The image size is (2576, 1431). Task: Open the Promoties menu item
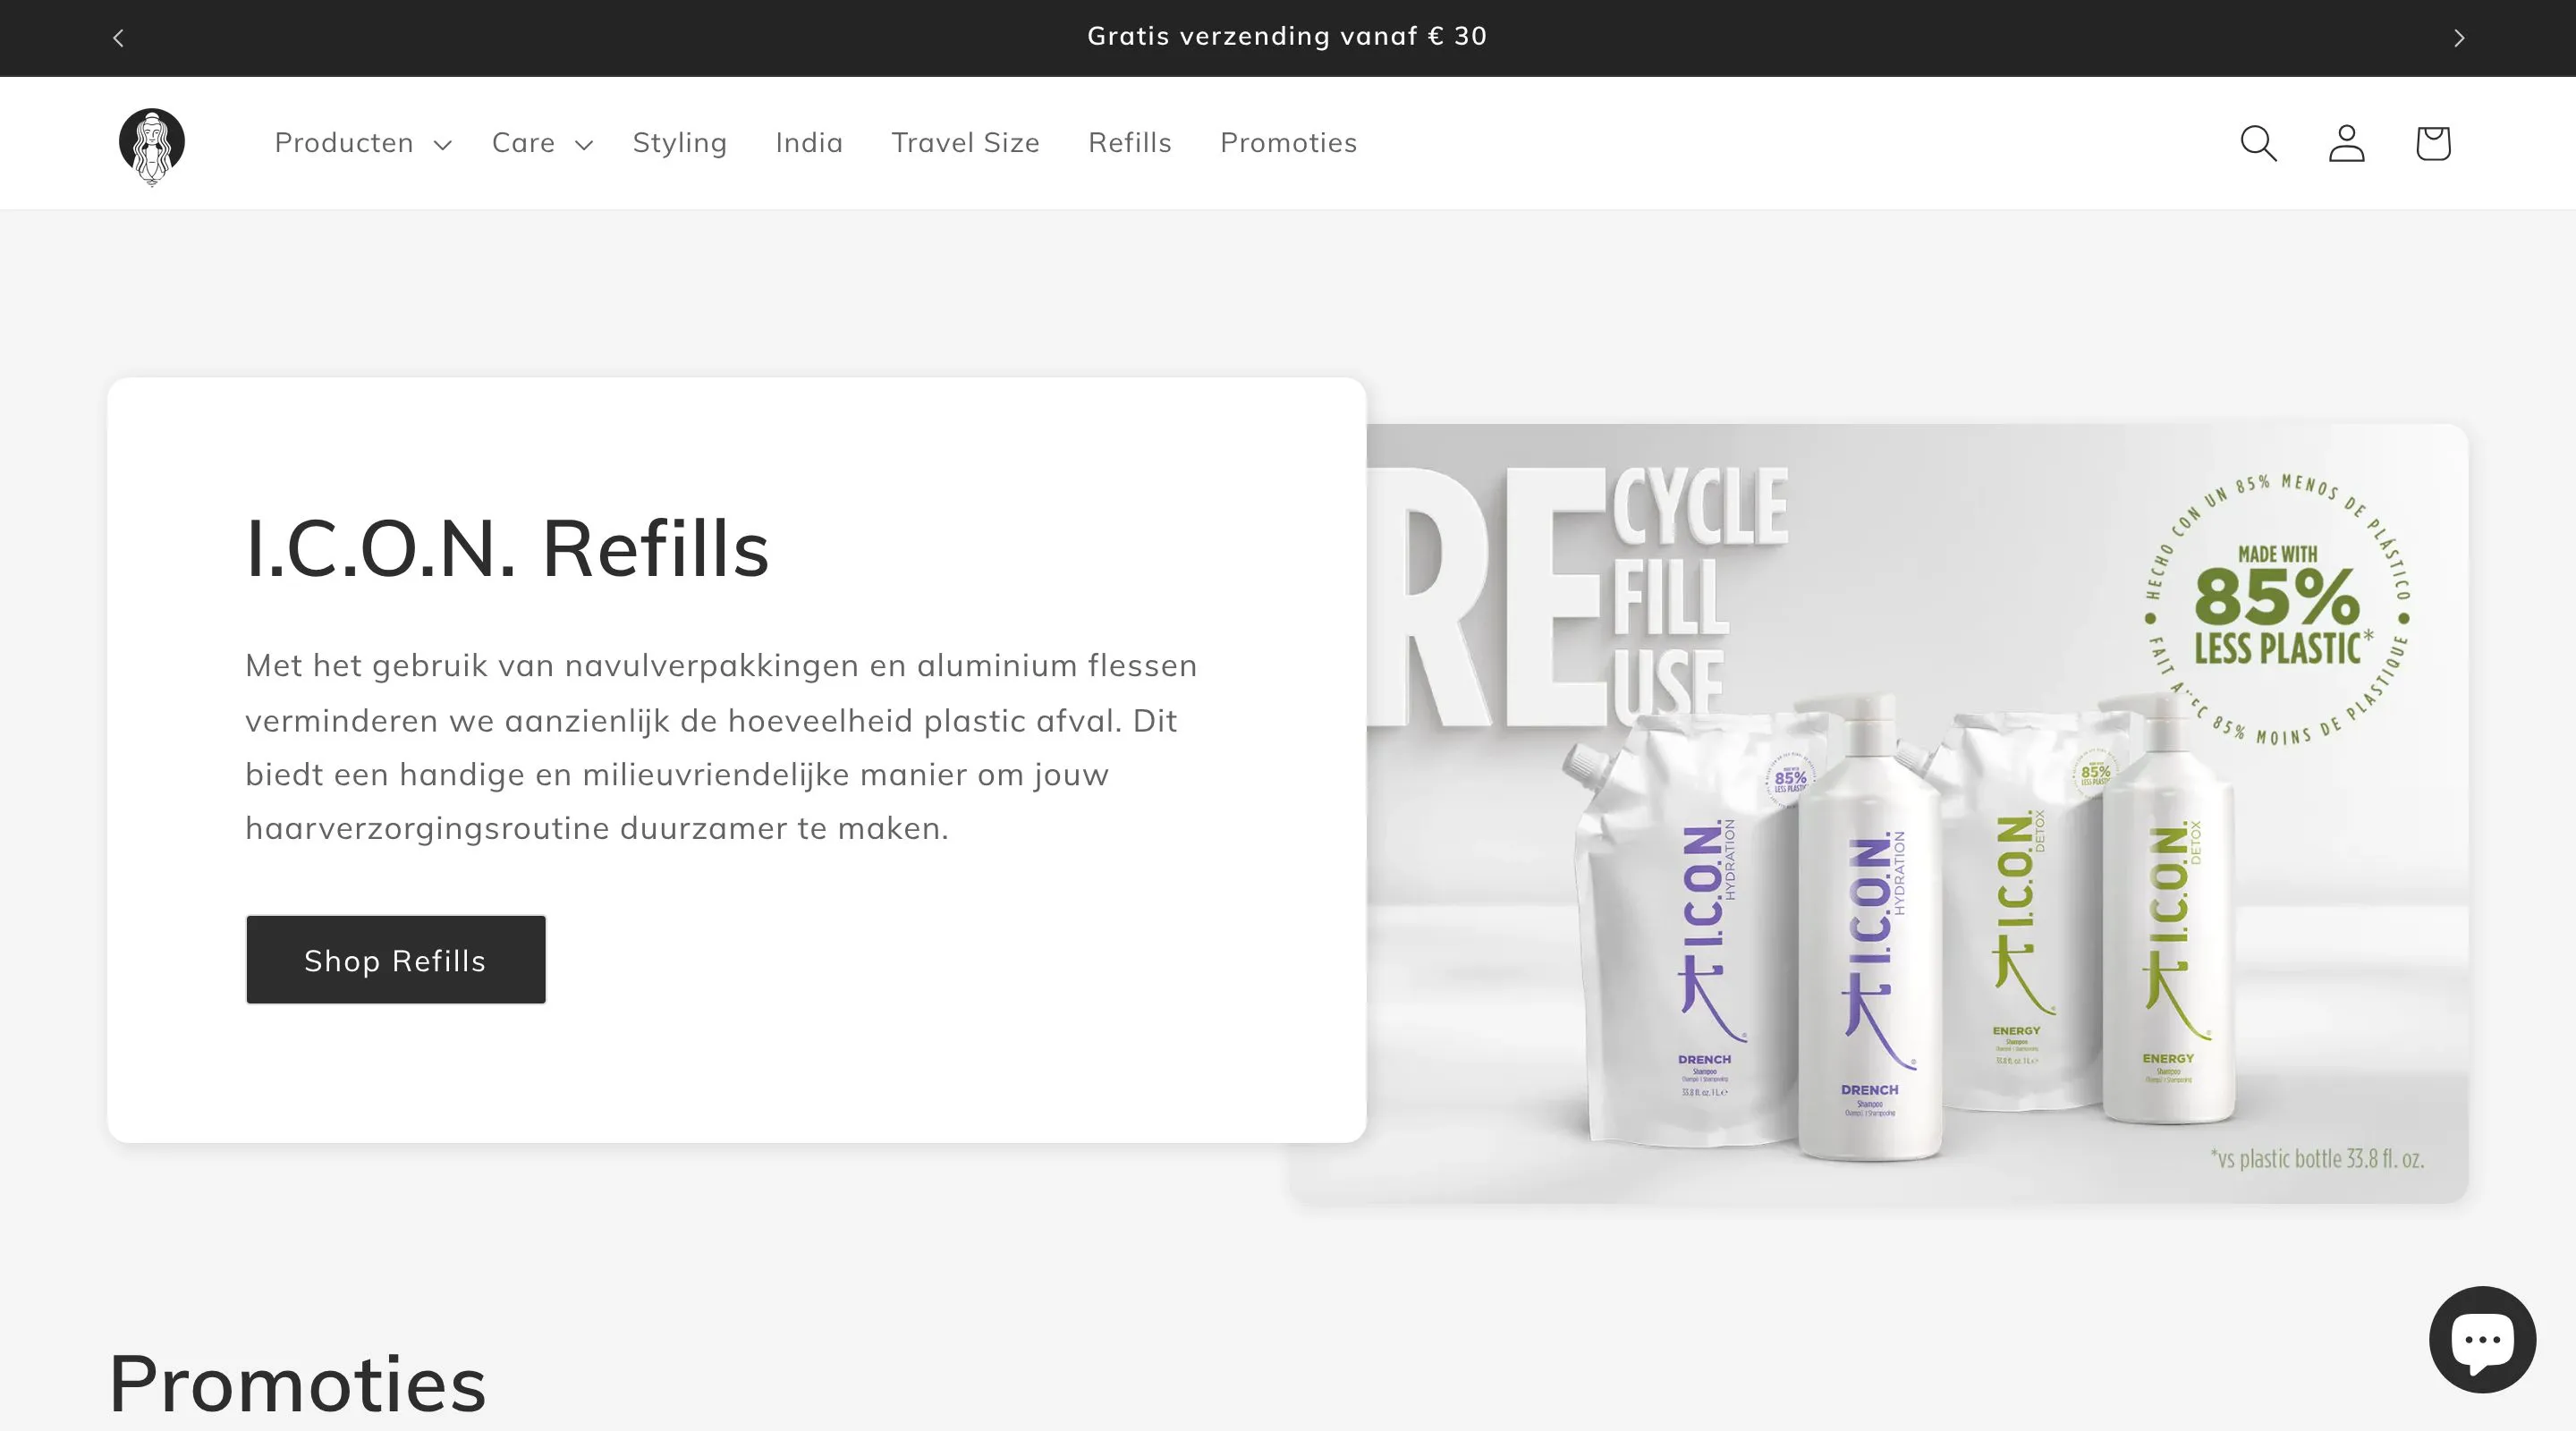tap(1288, 143)
